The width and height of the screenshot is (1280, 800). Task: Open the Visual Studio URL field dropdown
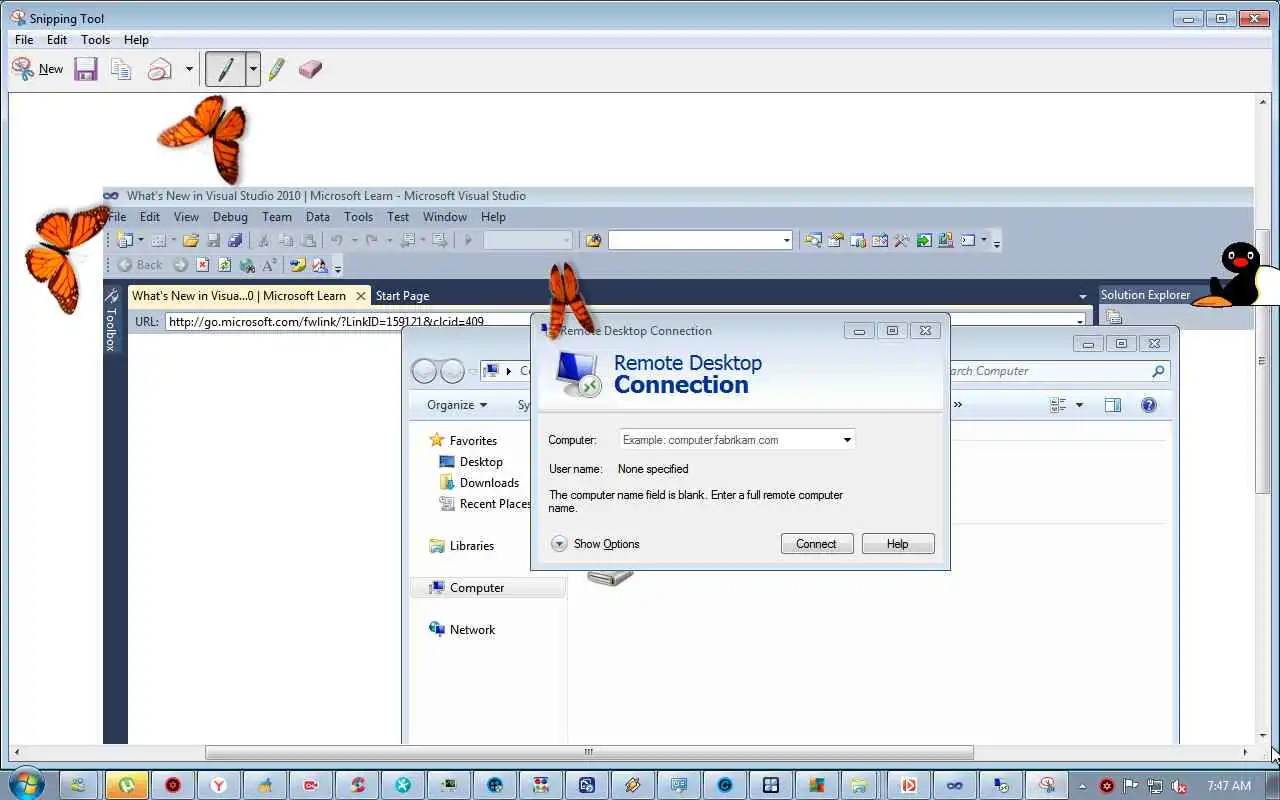pos(1079,322)
